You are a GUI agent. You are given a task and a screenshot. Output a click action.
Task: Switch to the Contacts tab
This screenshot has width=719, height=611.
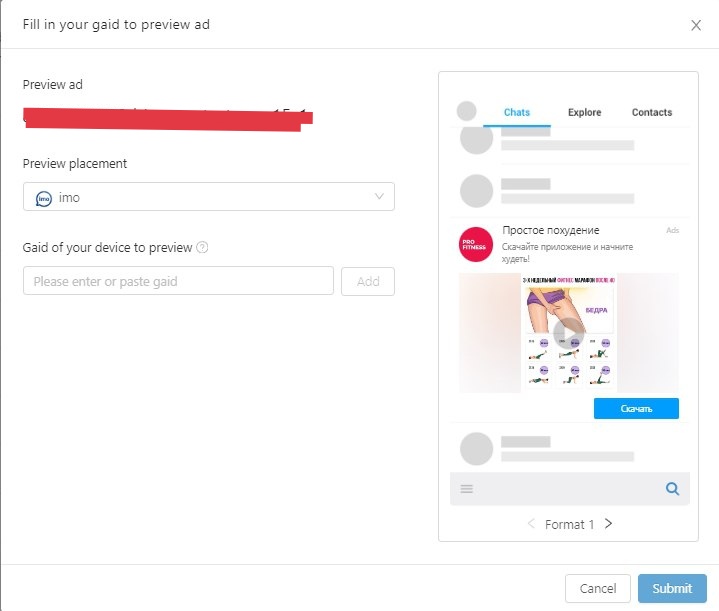point(652,112)
